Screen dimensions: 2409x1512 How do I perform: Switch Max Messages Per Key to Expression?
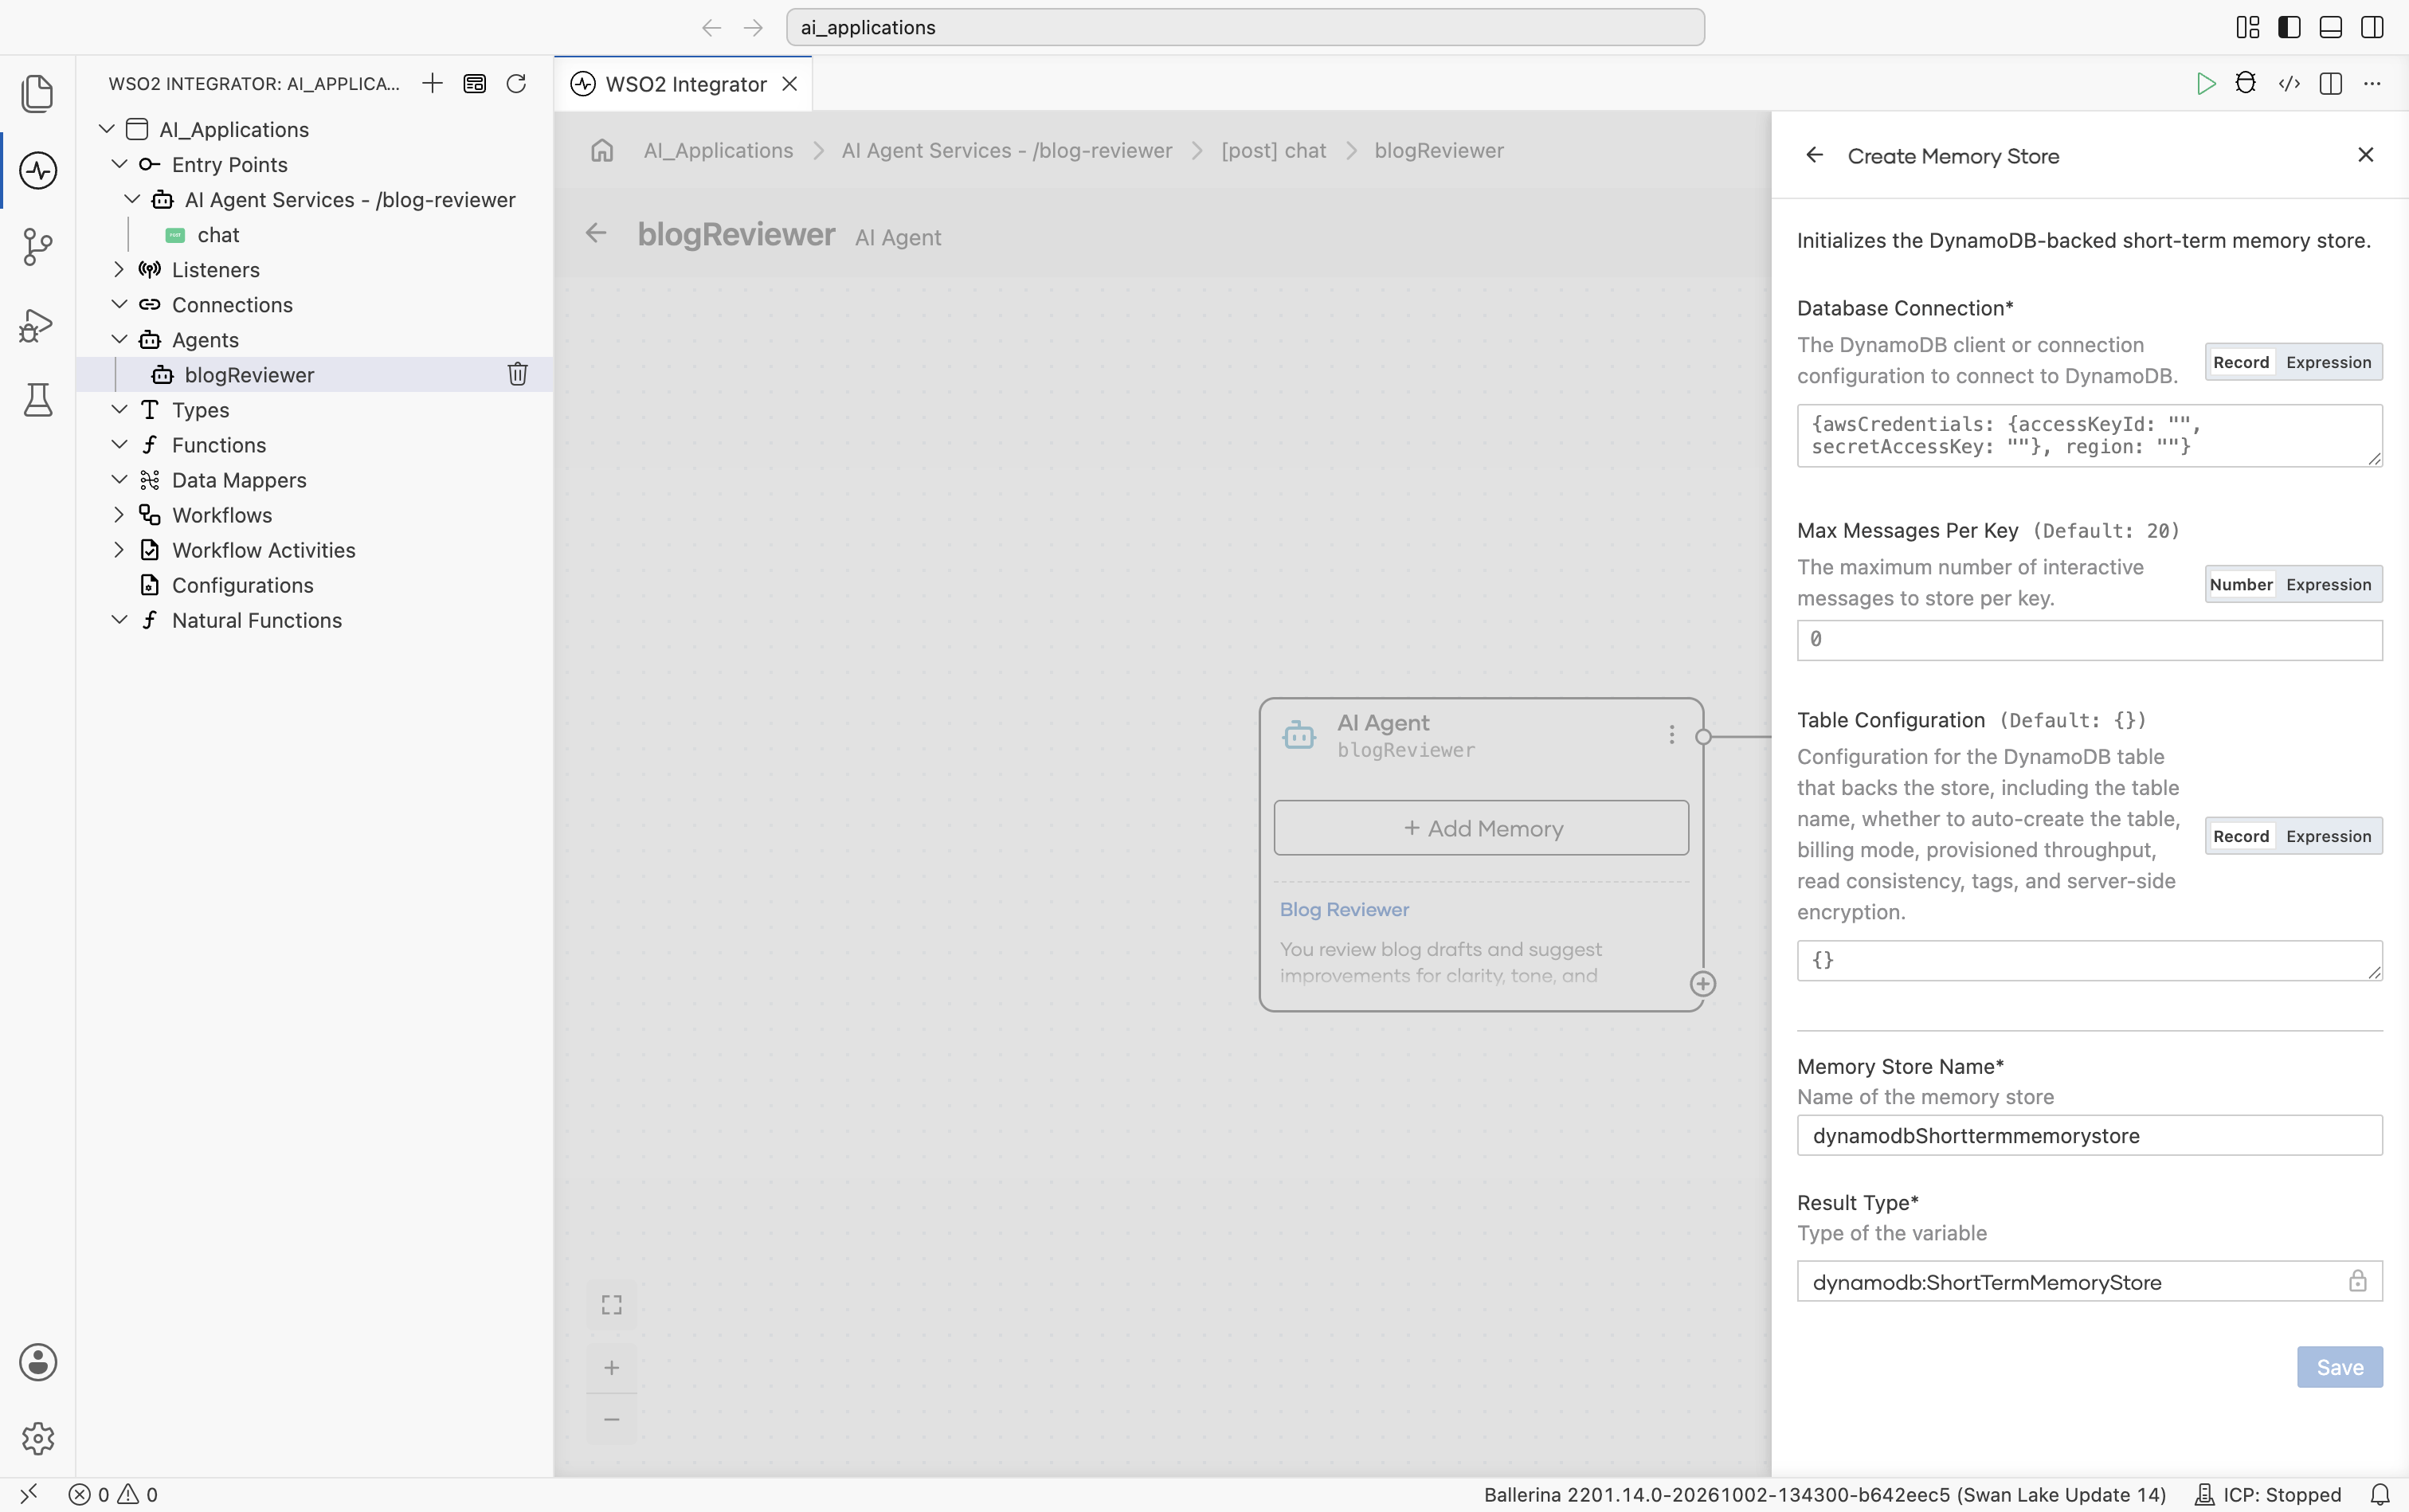(2328, 584)
